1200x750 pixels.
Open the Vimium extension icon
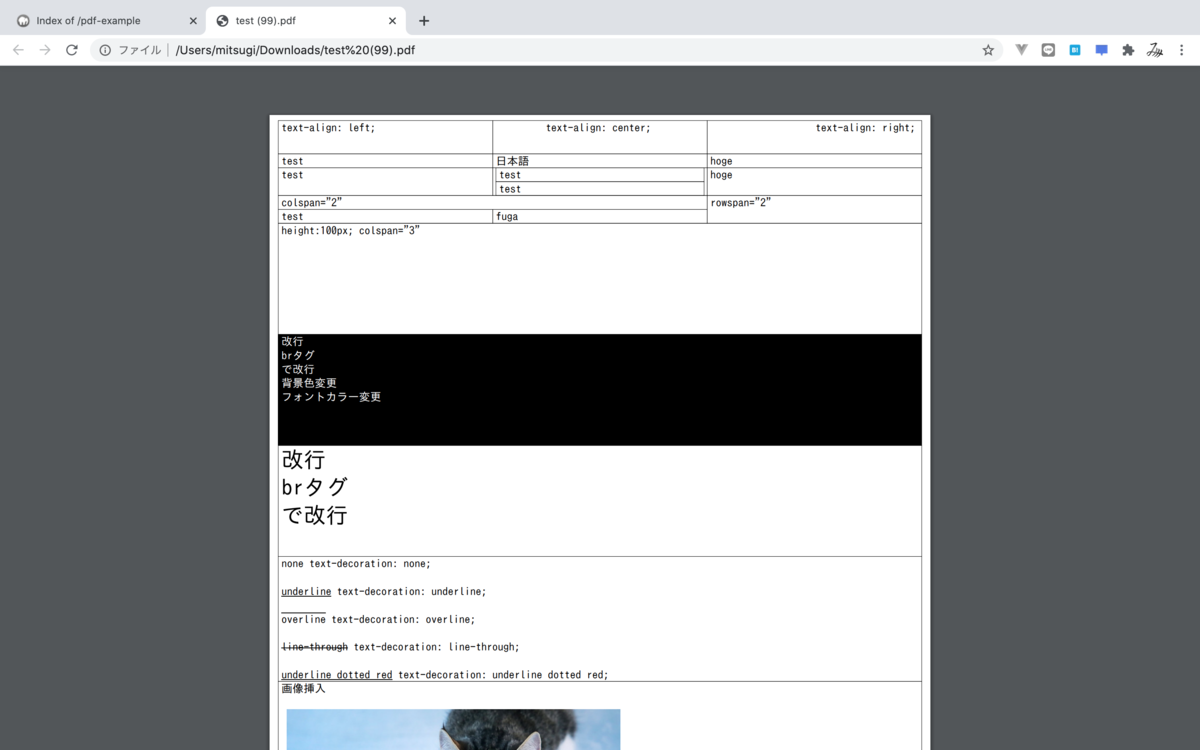tap(1021, 49)
